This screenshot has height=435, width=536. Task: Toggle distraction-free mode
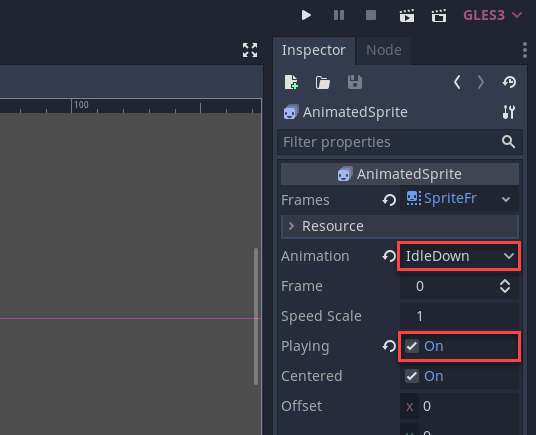250,50
